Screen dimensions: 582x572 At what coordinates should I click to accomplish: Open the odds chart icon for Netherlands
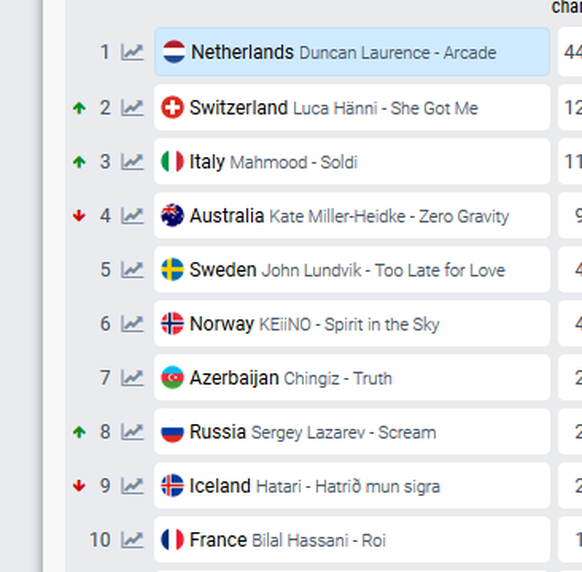click(132, 52)
